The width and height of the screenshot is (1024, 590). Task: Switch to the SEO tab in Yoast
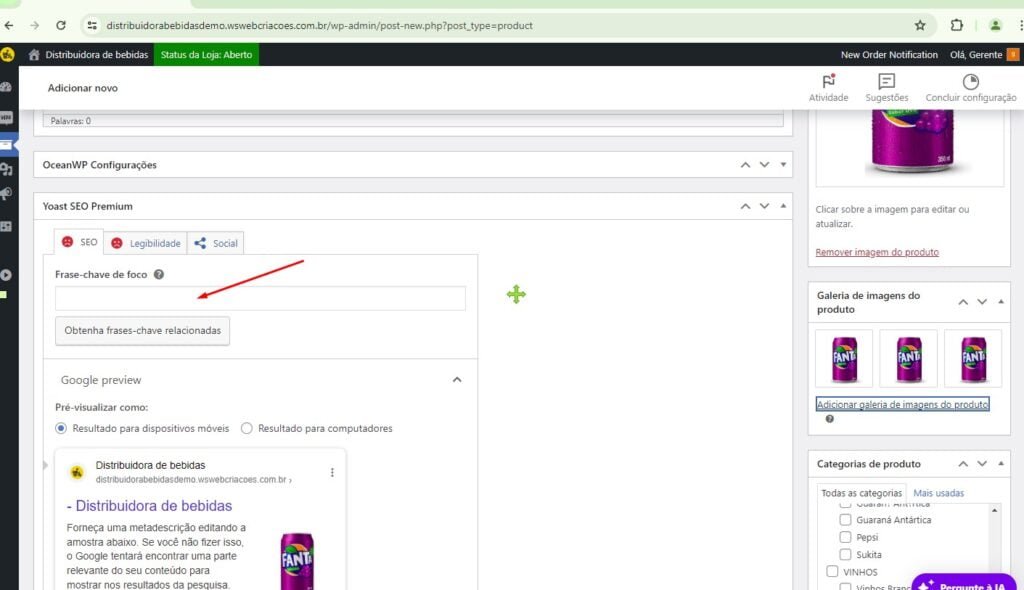pos(79,242)
